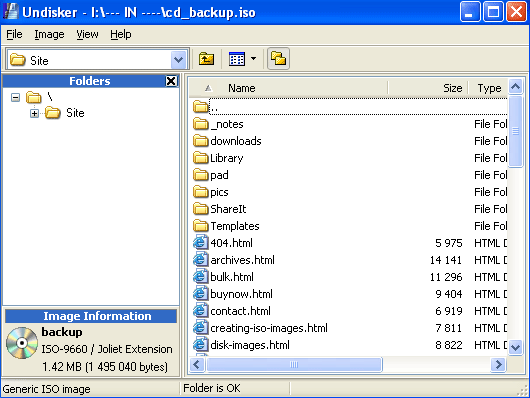Sort by the Size column header
The height and width of the screenshot is (398, 530).
click(452, 88)
